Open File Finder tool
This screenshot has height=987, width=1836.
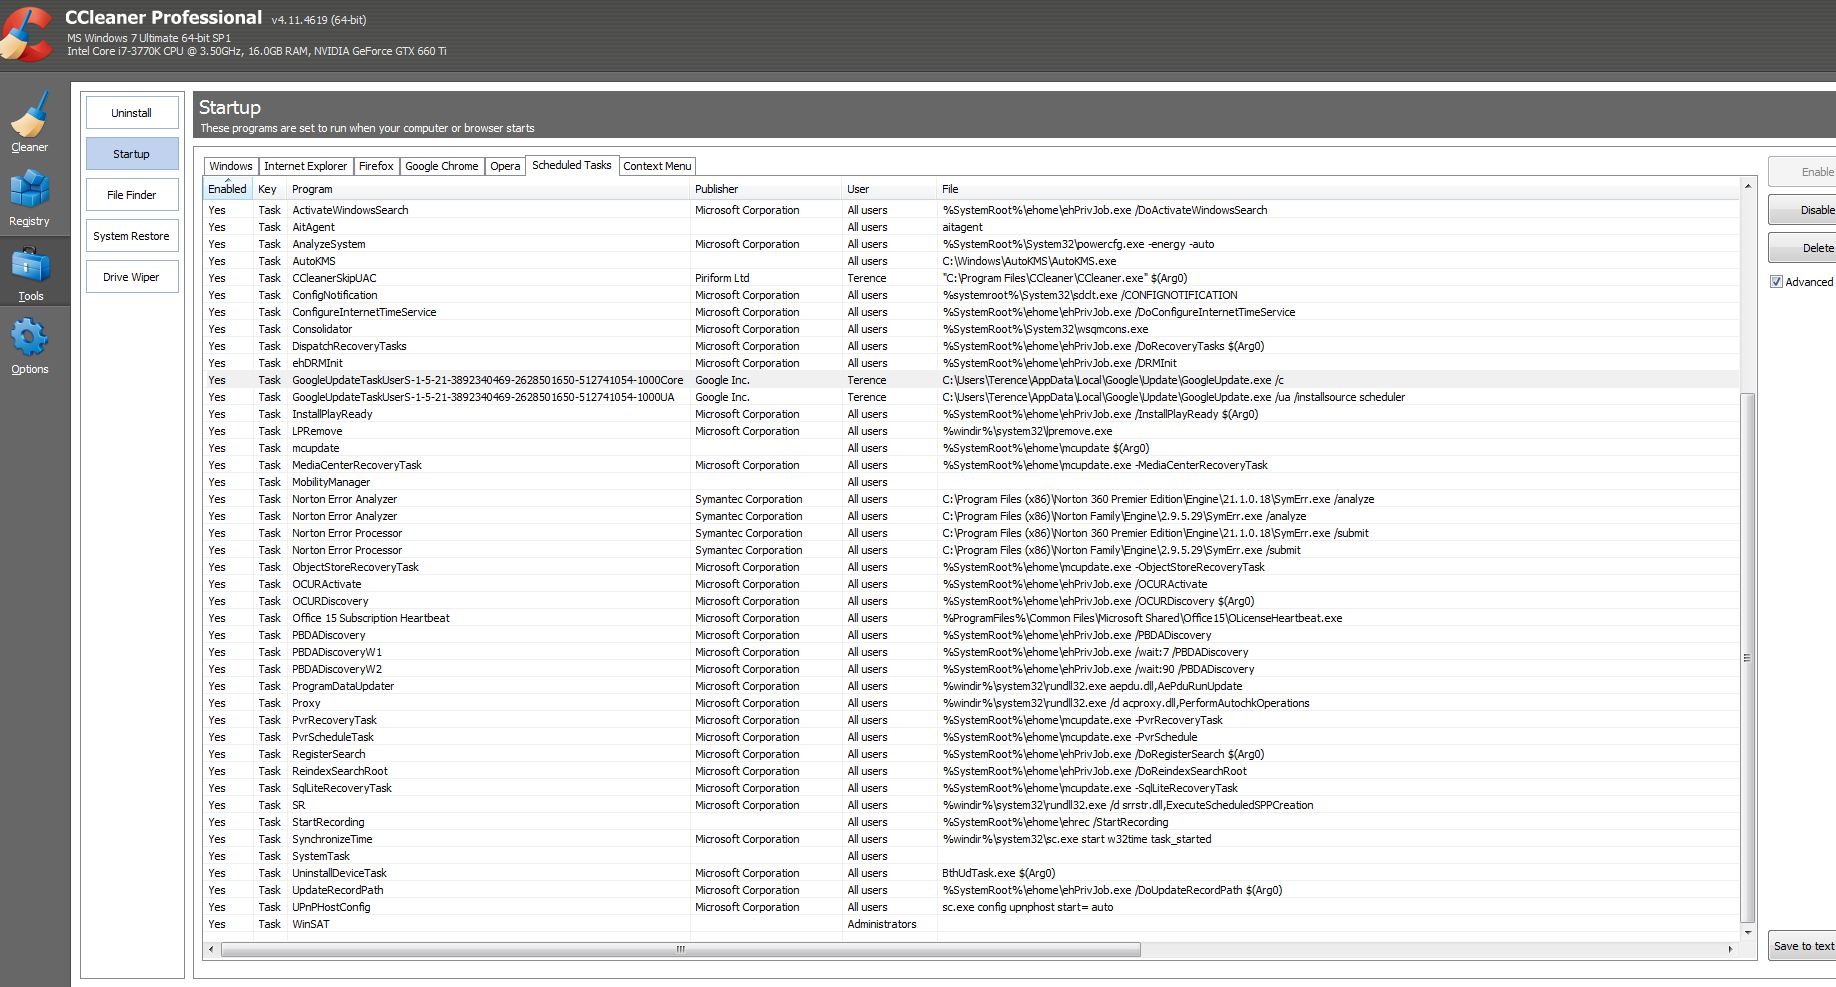coord(131,195)
